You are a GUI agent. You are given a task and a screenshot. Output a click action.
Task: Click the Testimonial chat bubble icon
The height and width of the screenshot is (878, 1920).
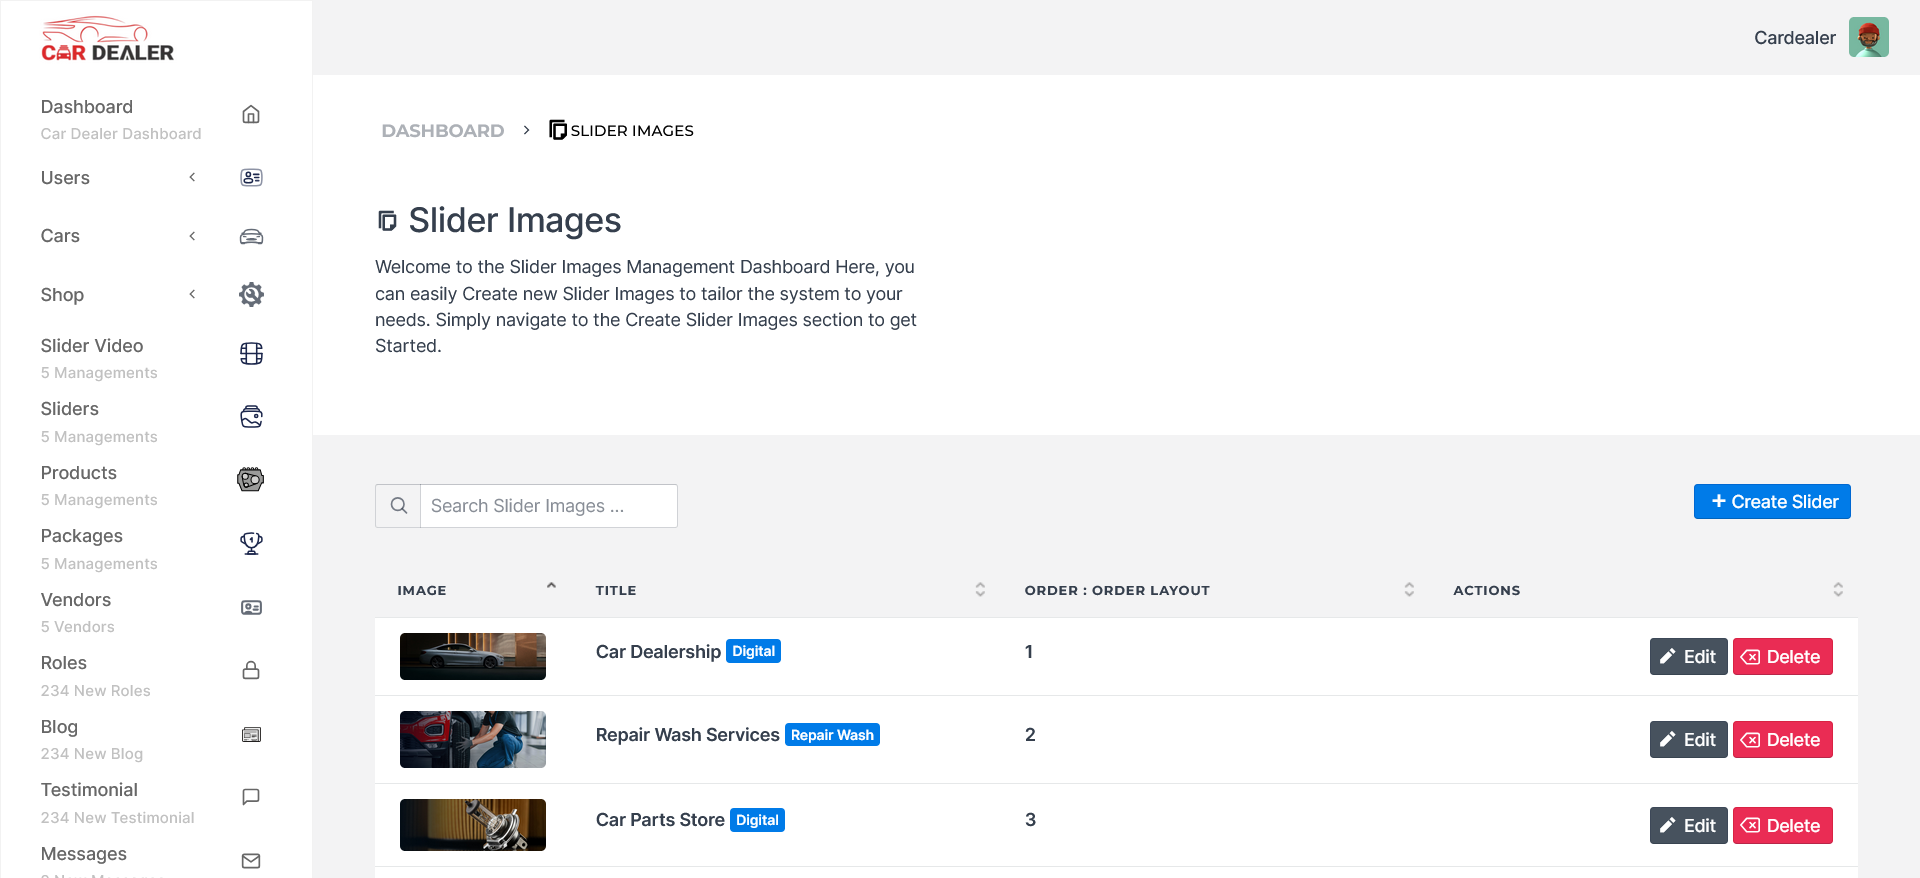click(251, 797)
